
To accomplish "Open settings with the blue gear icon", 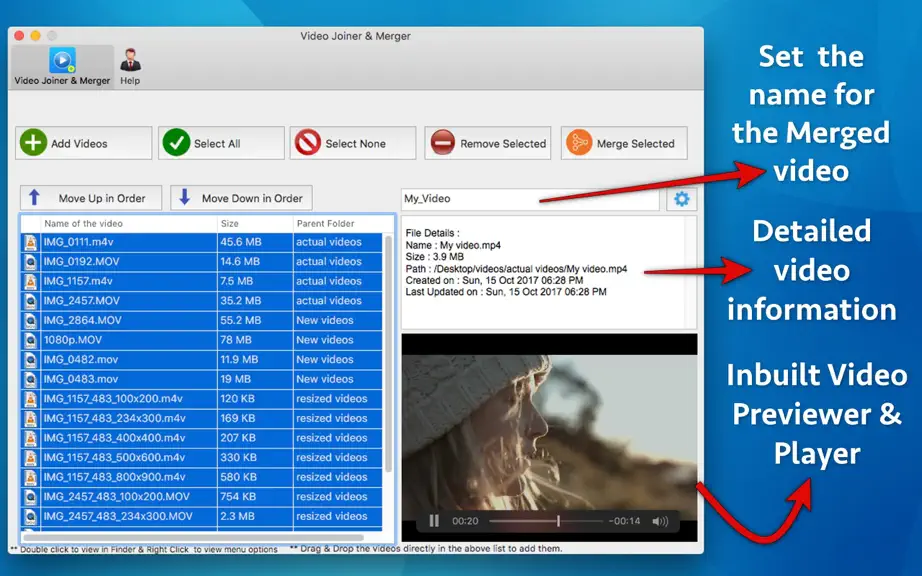I will pos(682,199).
